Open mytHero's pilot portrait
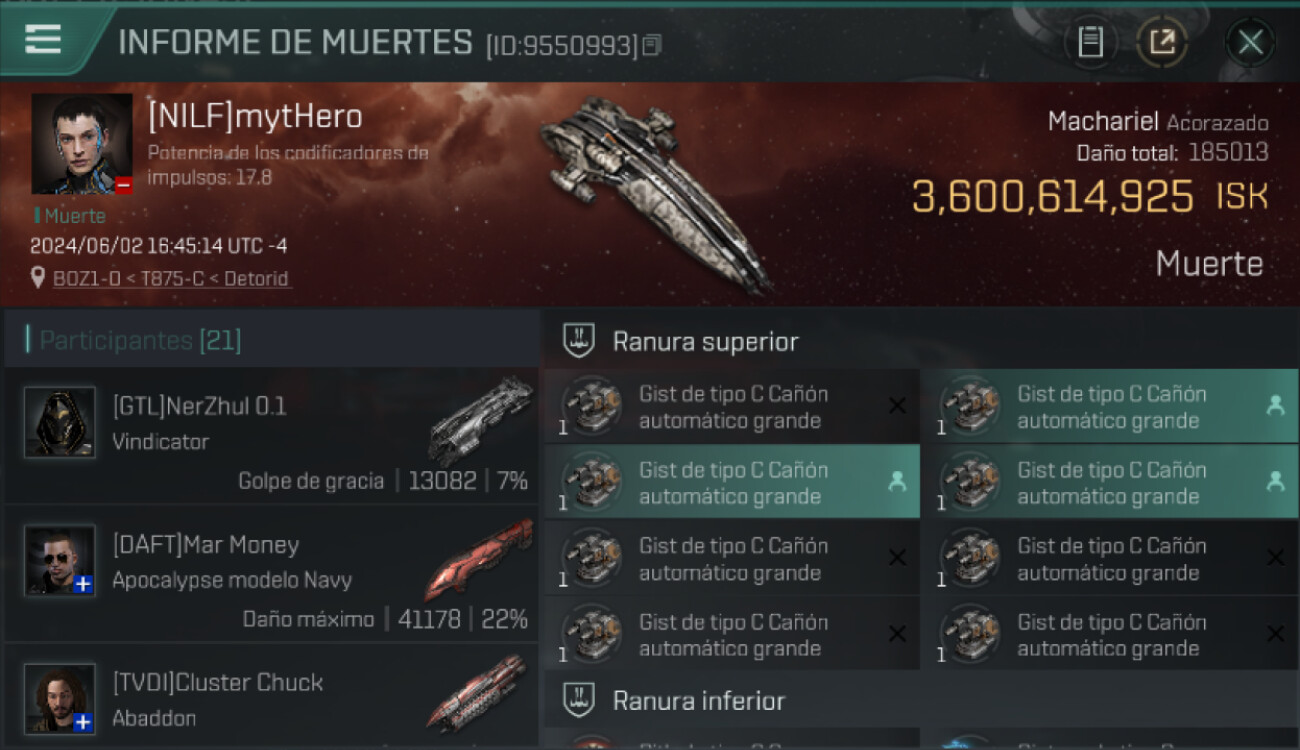Image resolution: width=1300 pixels, height=750 pixels. pos(82,144)
